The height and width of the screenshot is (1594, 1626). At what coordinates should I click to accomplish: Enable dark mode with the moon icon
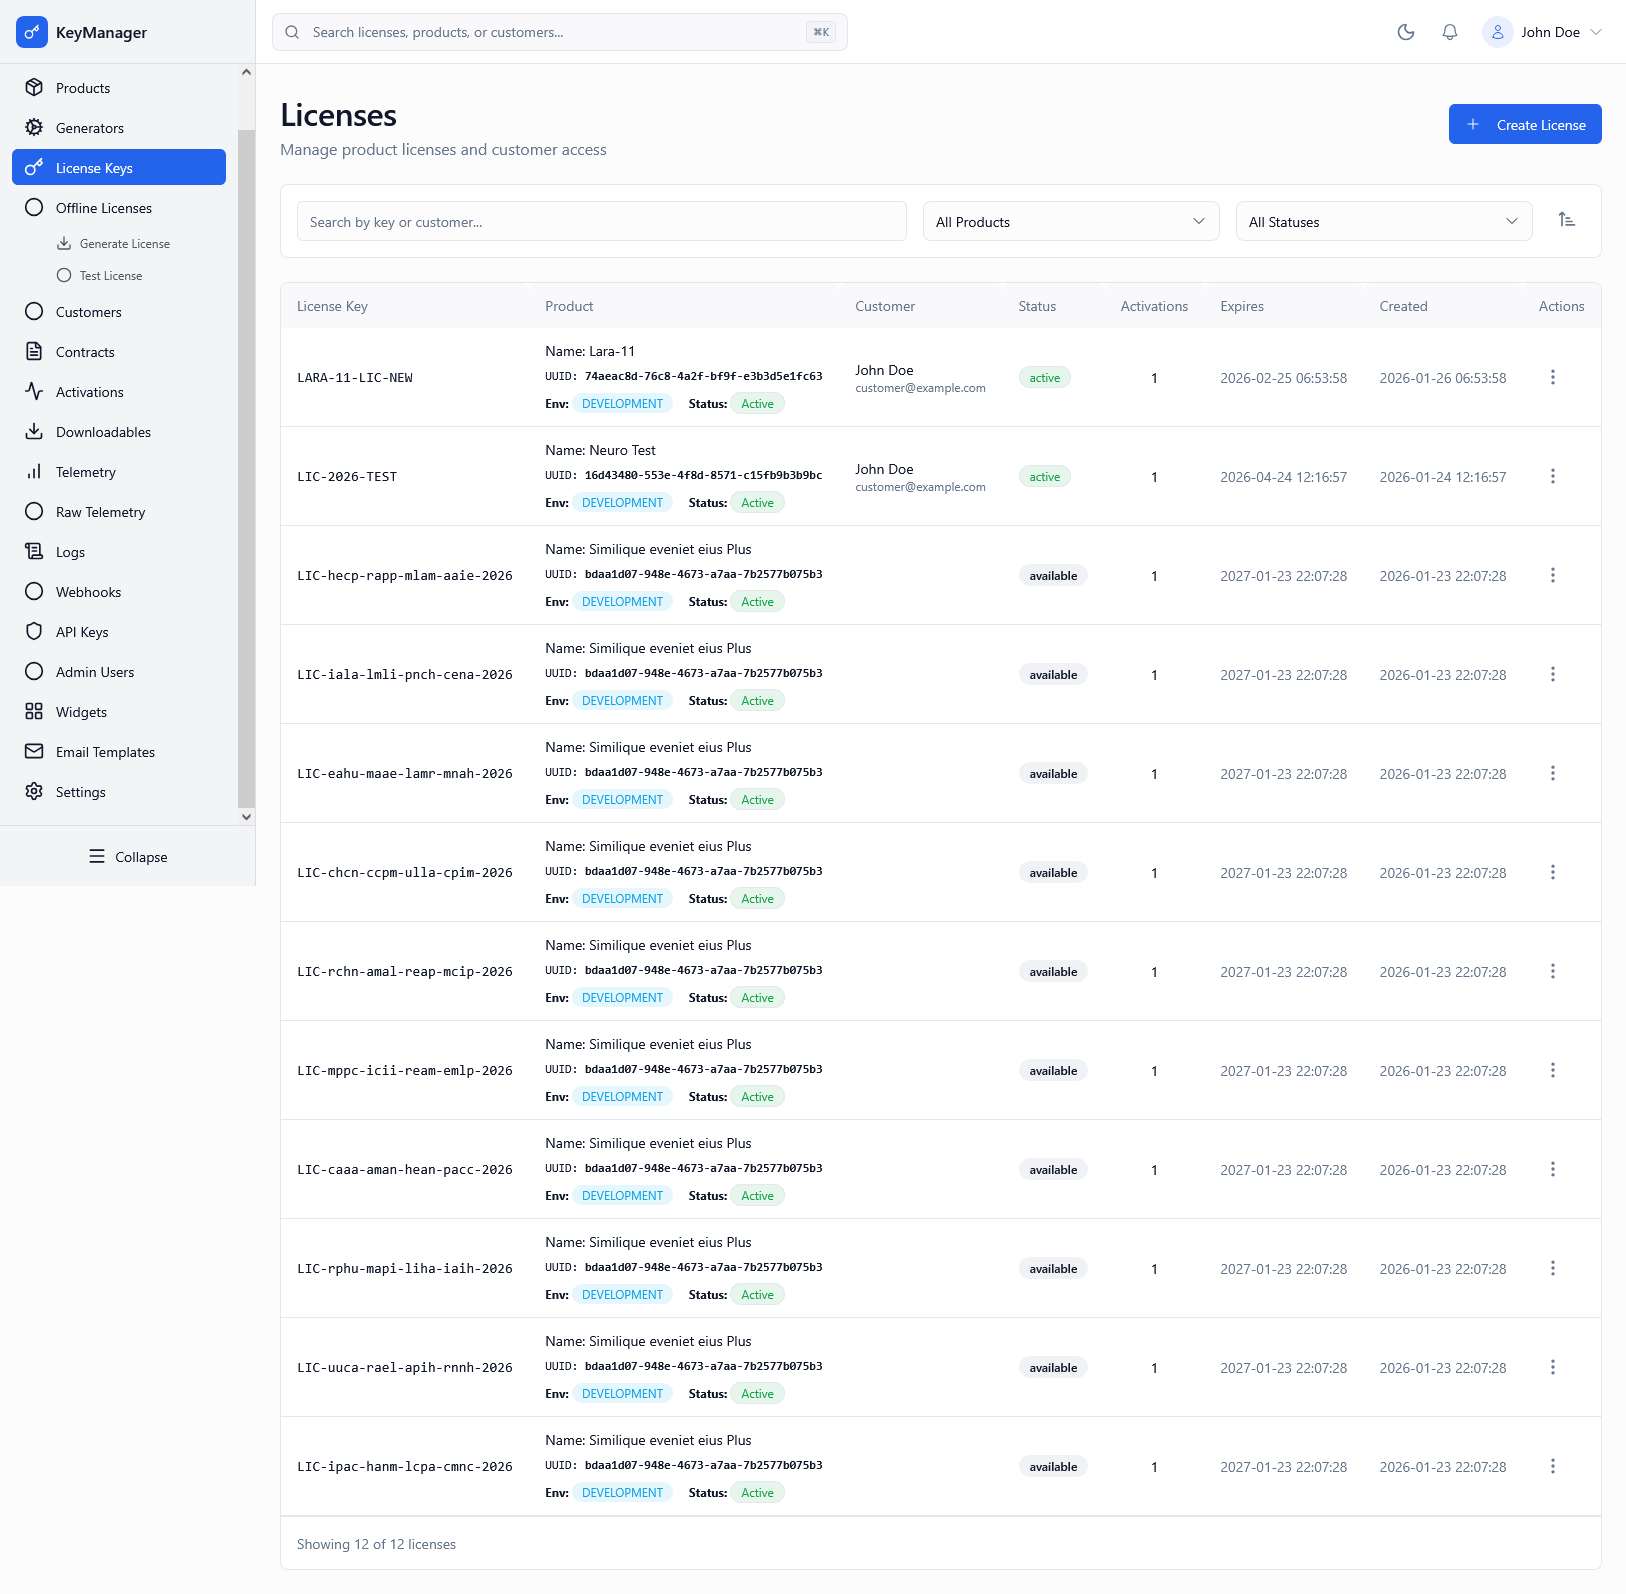click(1405, 31)
